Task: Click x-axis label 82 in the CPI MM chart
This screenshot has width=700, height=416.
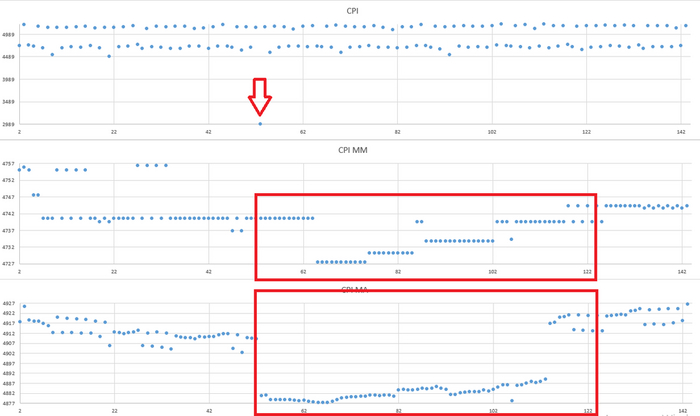Action: coord(398,272)
